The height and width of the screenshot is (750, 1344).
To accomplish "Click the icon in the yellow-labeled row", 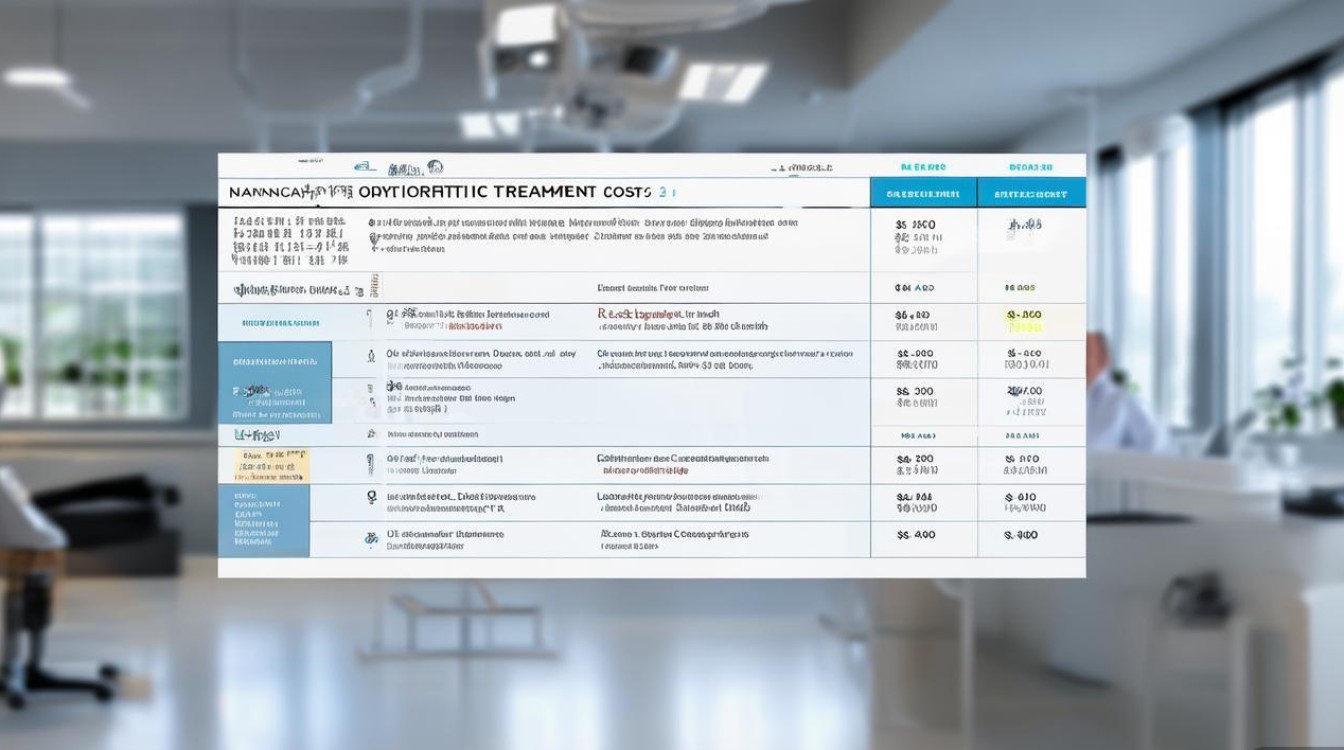I will coord(371,463).
